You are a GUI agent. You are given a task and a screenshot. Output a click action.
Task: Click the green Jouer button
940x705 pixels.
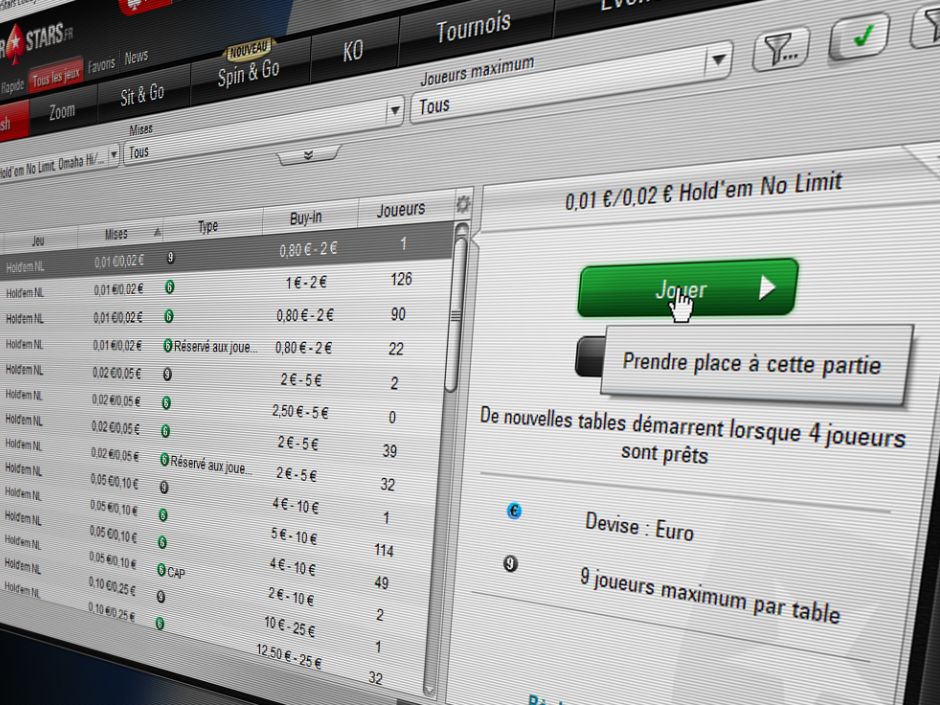[x=688, y=288]
